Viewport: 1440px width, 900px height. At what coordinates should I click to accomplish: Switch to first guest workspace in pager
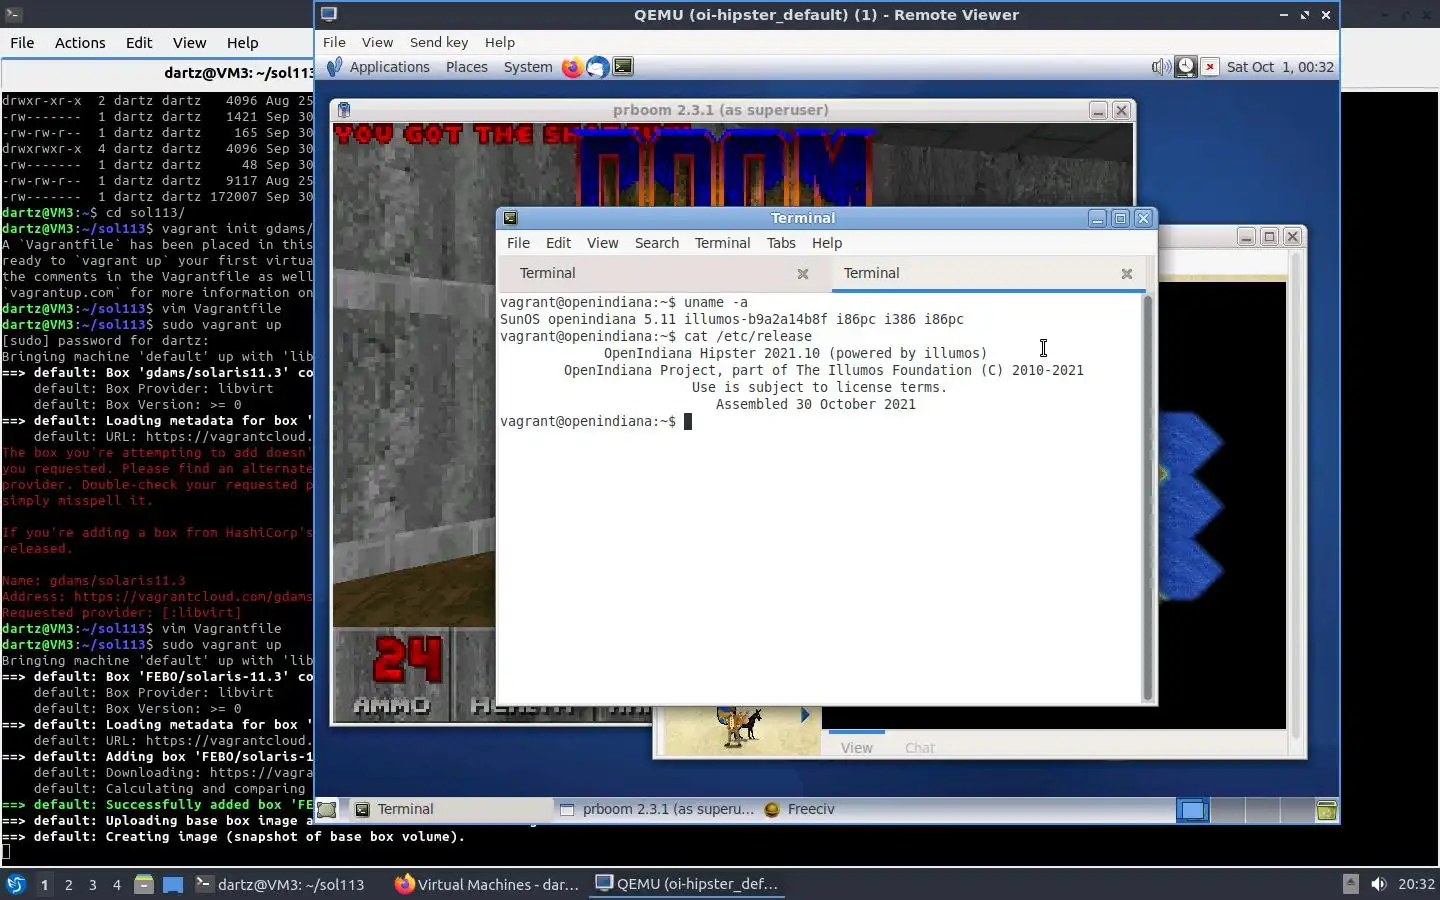point(1193,810)
